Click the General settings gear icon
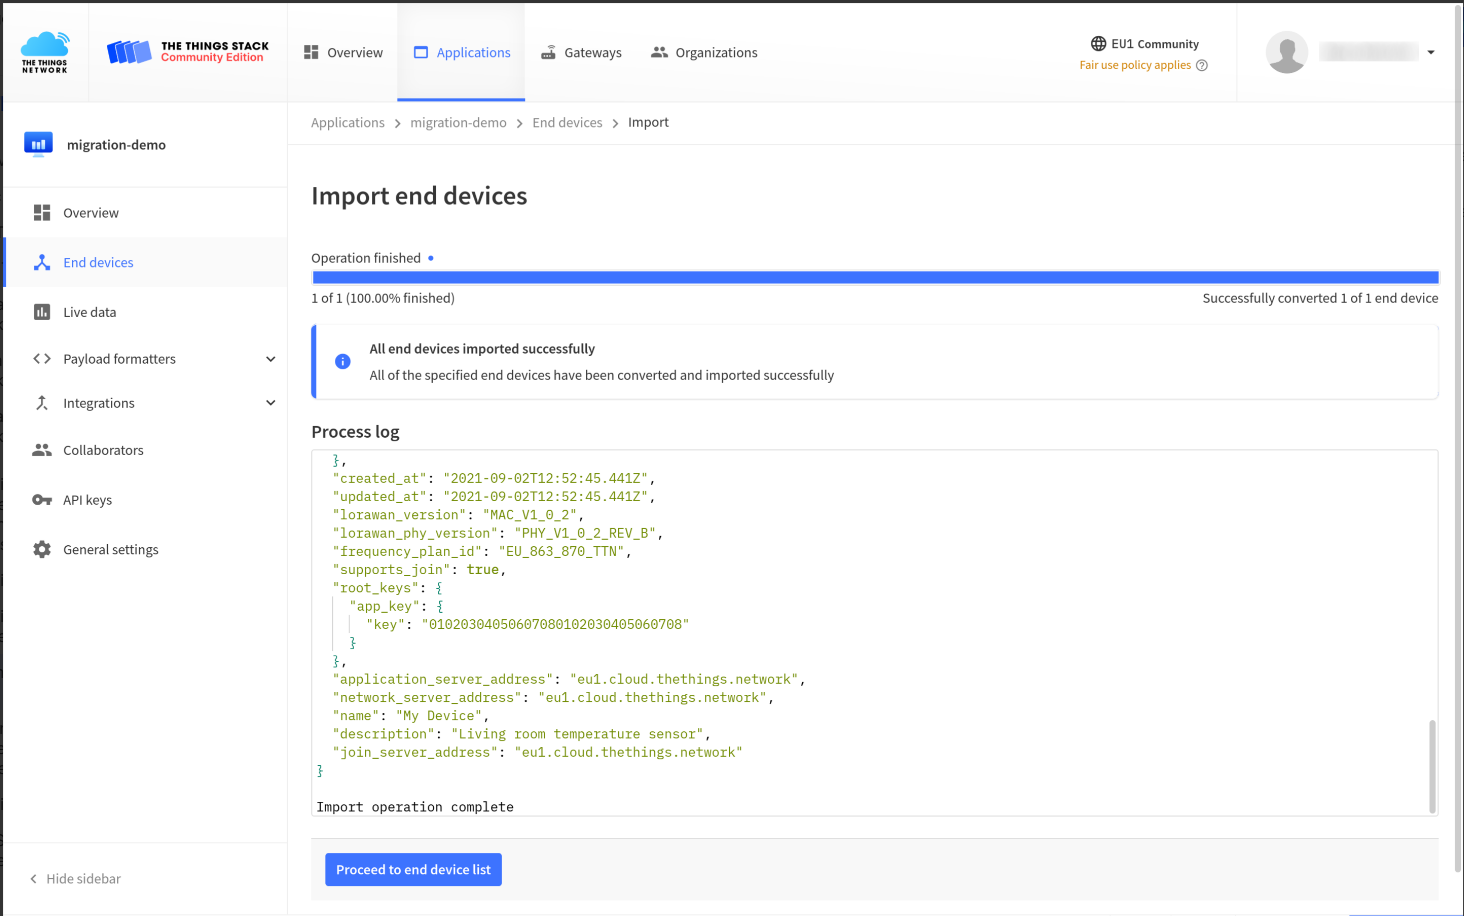The width and height of the screenshot is (1464, 916). point(42,549)
